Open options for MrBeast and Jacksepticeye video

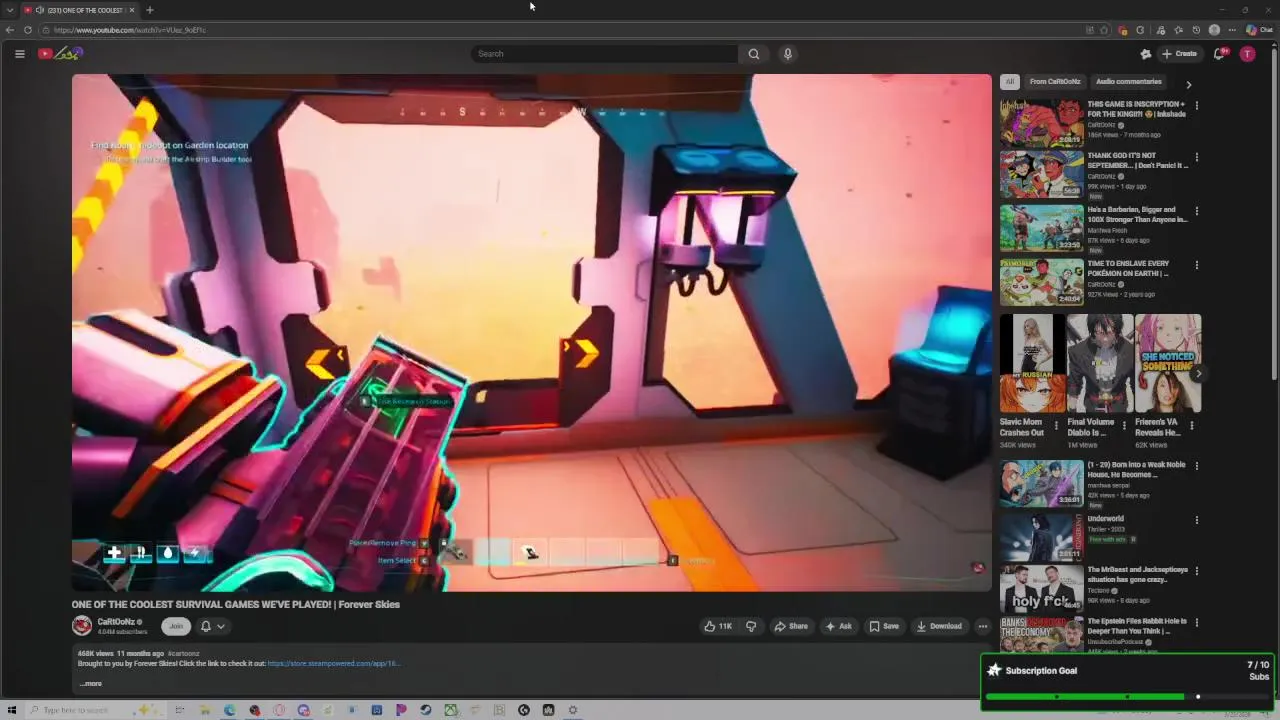1196,571
